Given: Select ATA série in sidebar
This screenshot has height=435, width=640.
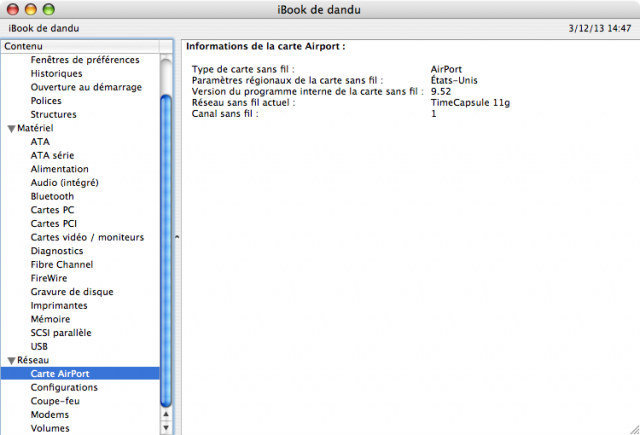Looking at the screenshot, I should tap(52, 155).
